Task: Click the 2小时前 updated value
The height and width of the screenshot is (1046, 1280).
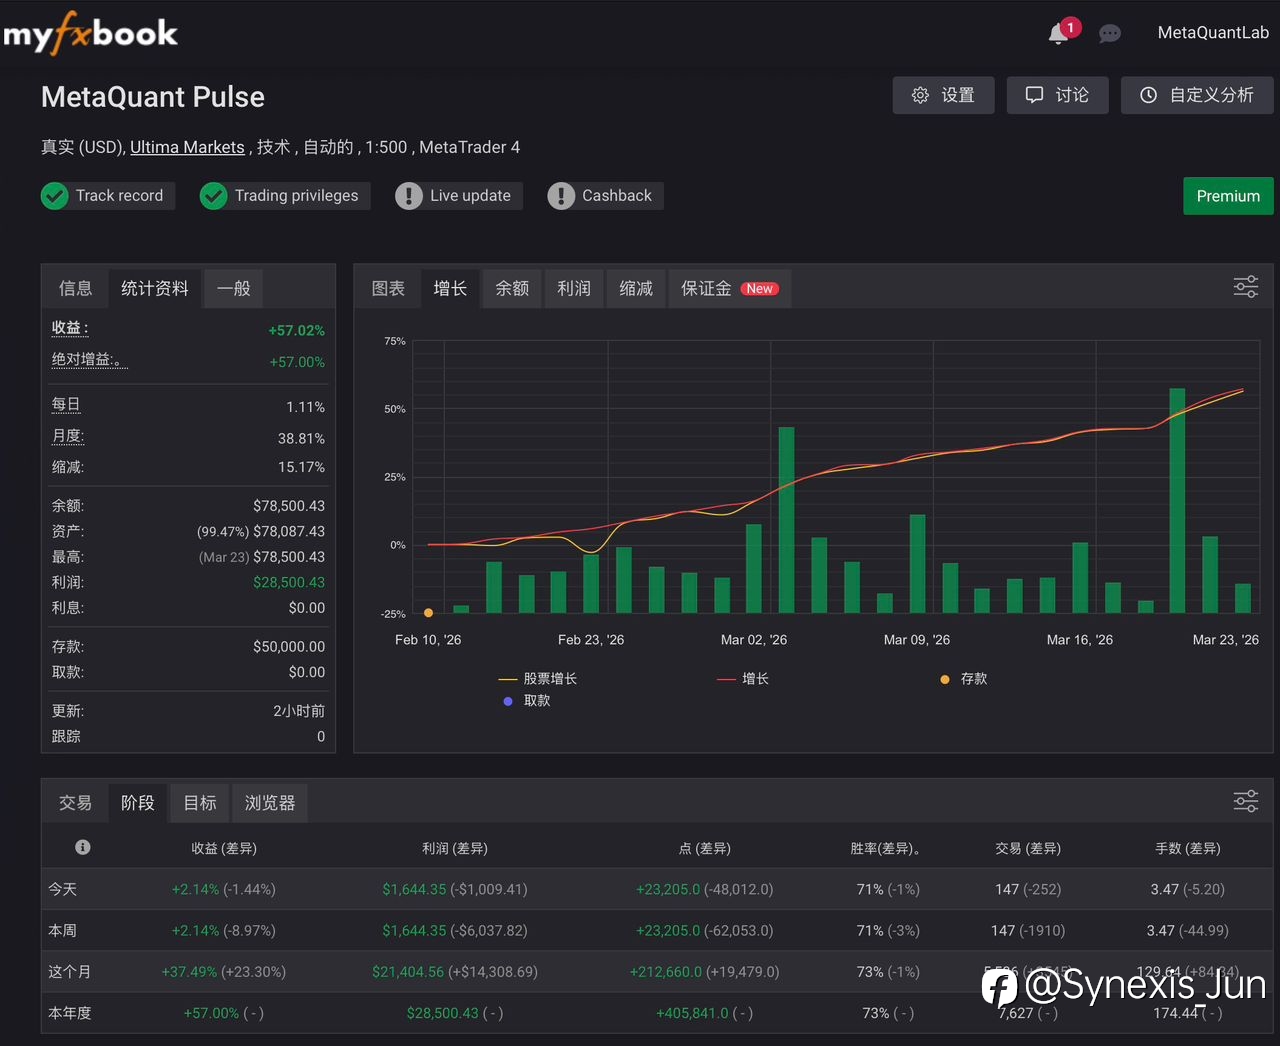Action: click(299, 711)
